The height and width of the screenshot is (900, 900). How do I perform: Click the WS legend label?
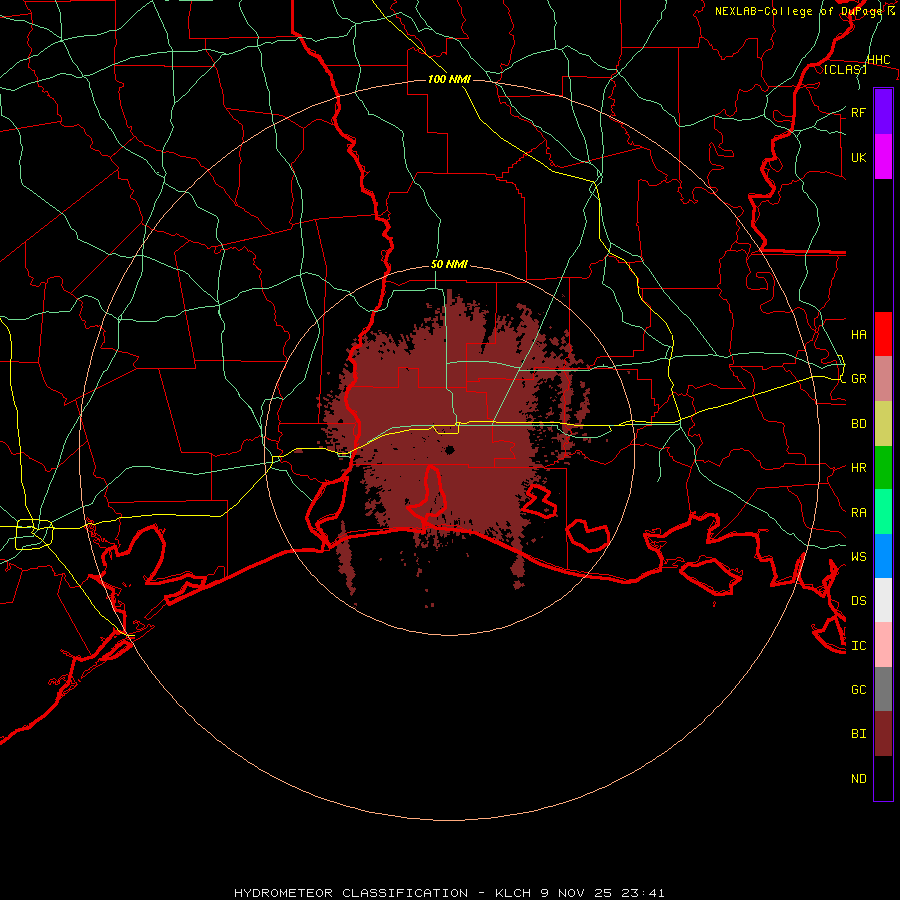pyautogui.click(x=858, y=556)
